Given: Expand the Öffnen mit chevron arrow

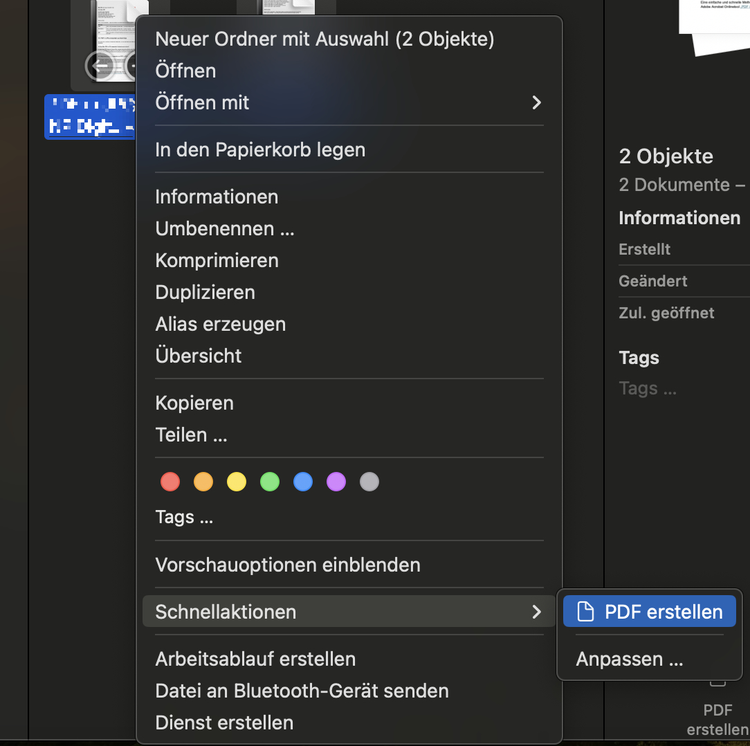Looking at the screenshot, I should click(x=537, y=102).
